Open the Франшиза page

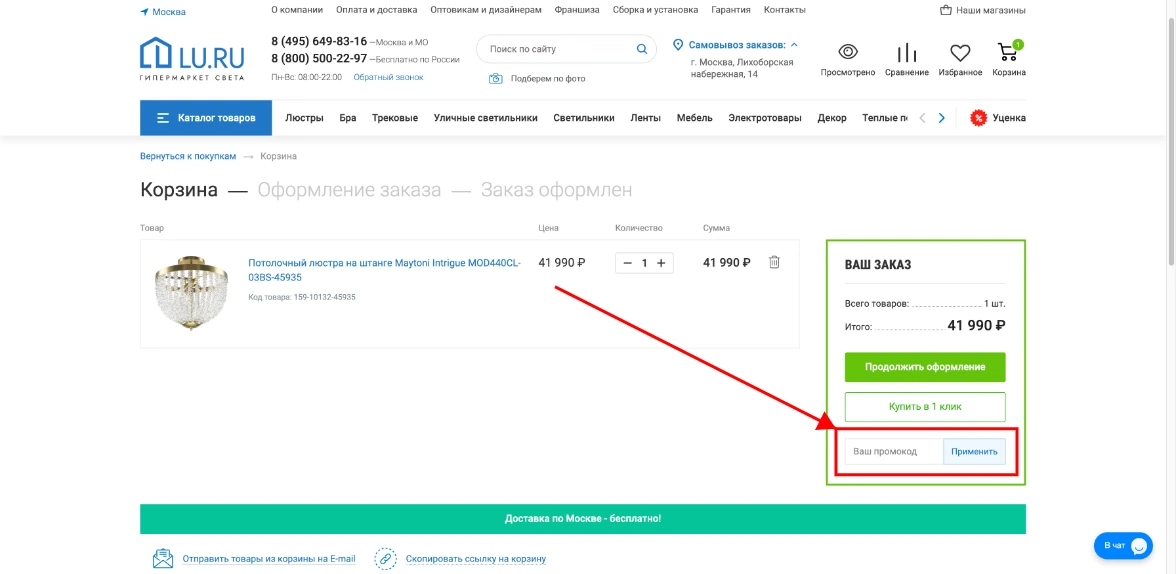click(x=577, y=10)
